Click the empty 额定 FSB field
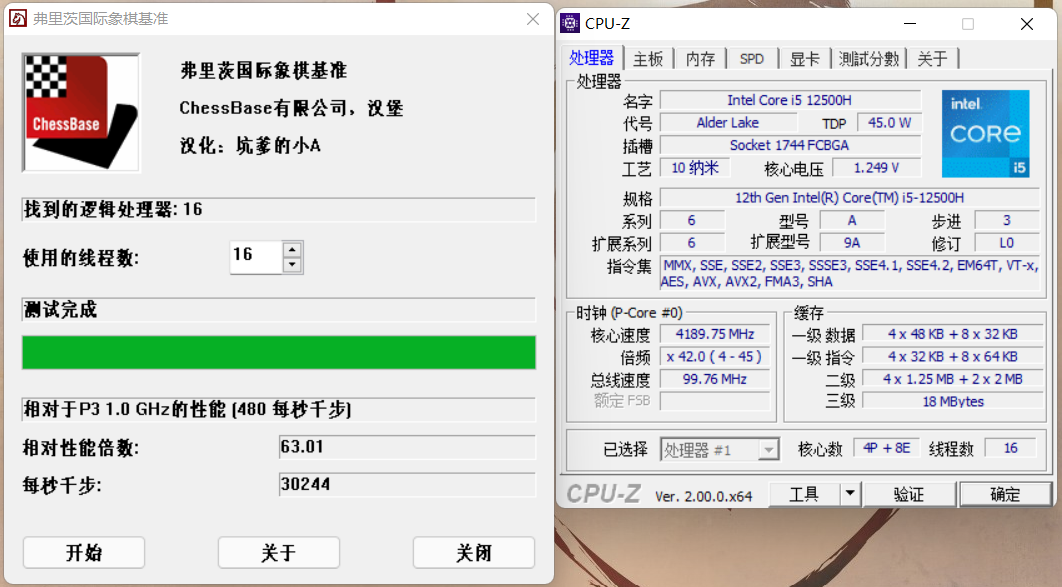This screenshot has height=587, width=1062. [715, 401]
